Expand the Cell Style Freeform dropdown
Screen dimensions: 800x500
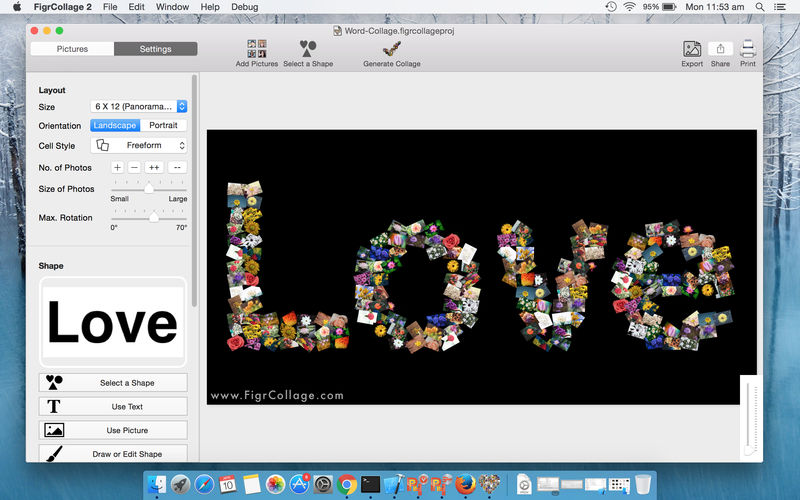coord(139,145)
